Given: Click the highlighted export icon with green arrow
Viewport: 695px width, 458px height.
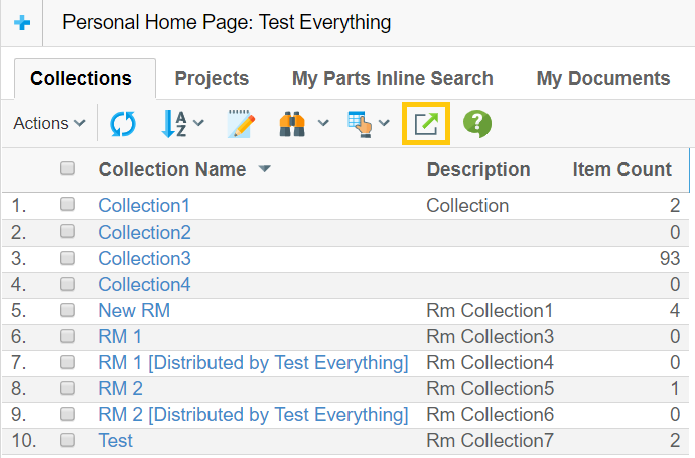Looking at the screenshot, I should [425, 124].
